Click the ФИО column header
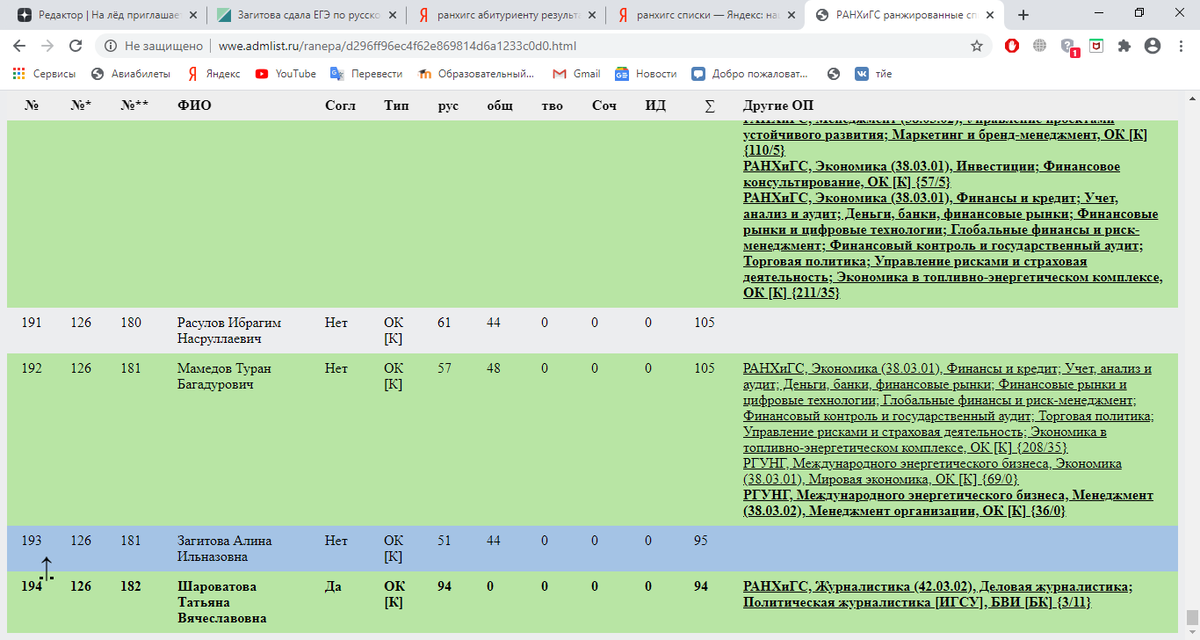 [194, 105]
